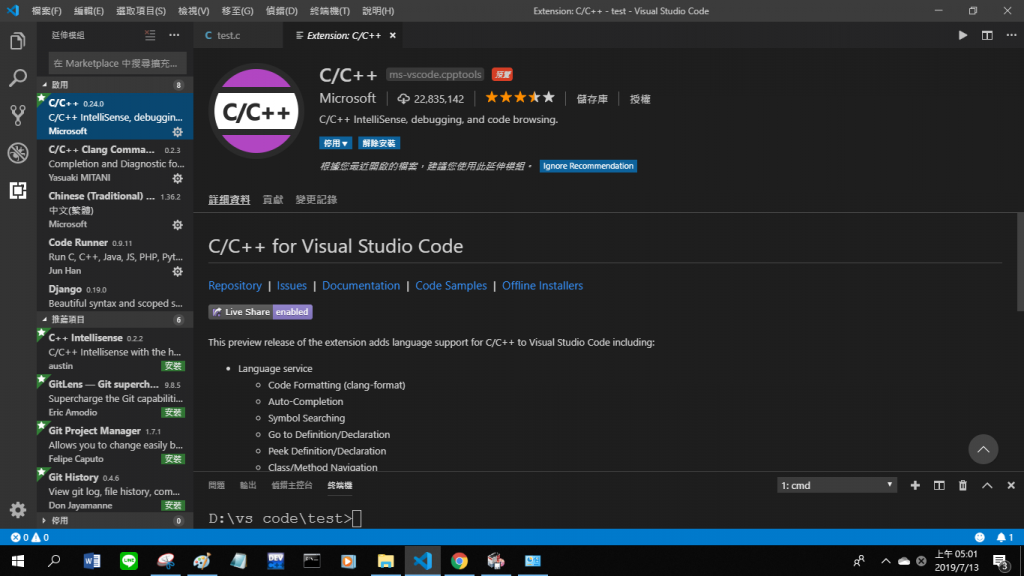Open the disable (停用) dropdown button
The height and width of the screenshot is (576, 1024).
[336, 143]
